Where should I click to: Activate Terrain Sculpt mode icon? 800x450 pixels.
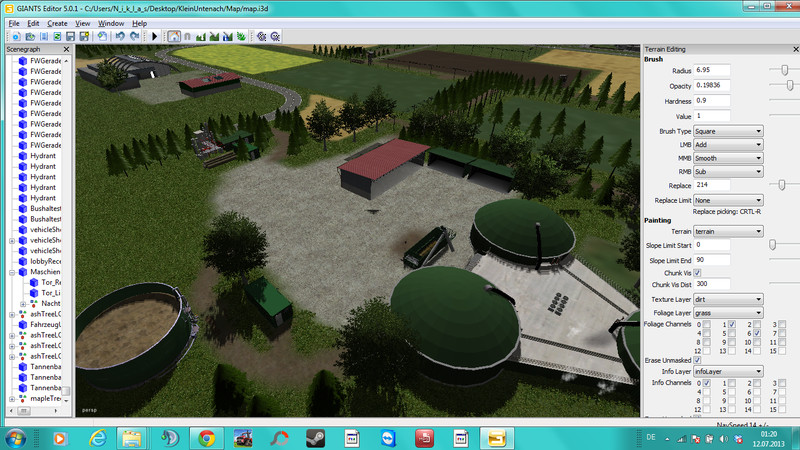(201, 36)
